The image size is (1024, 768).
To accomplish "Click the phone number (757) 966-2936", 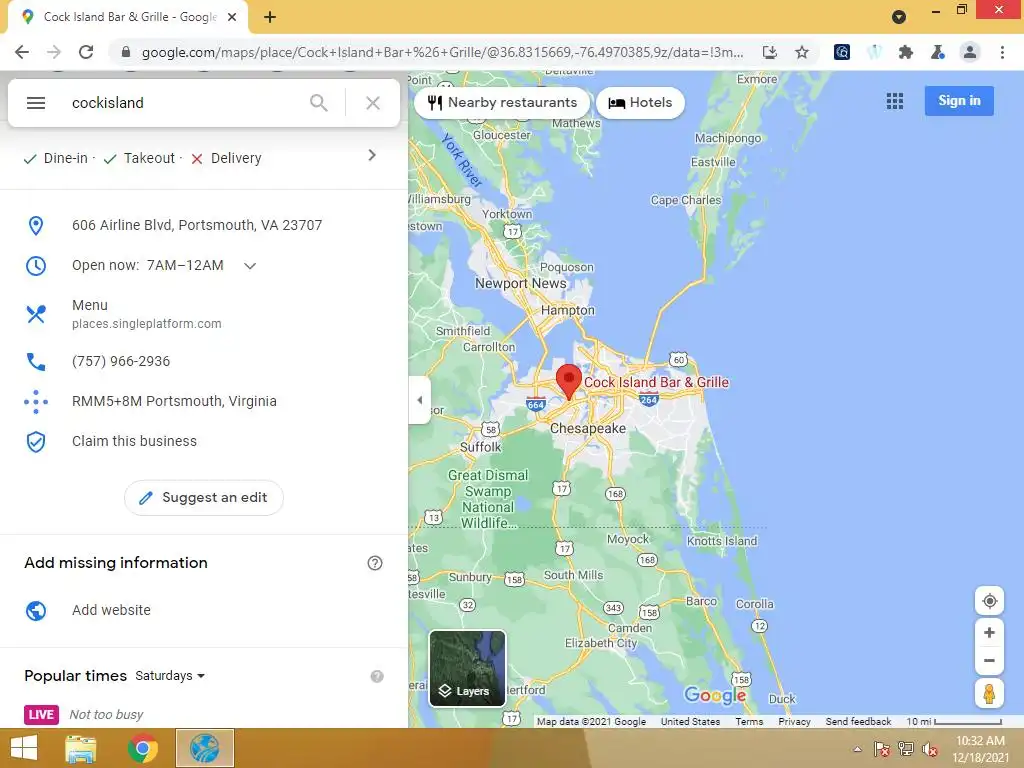I will [x=121, y=361].
